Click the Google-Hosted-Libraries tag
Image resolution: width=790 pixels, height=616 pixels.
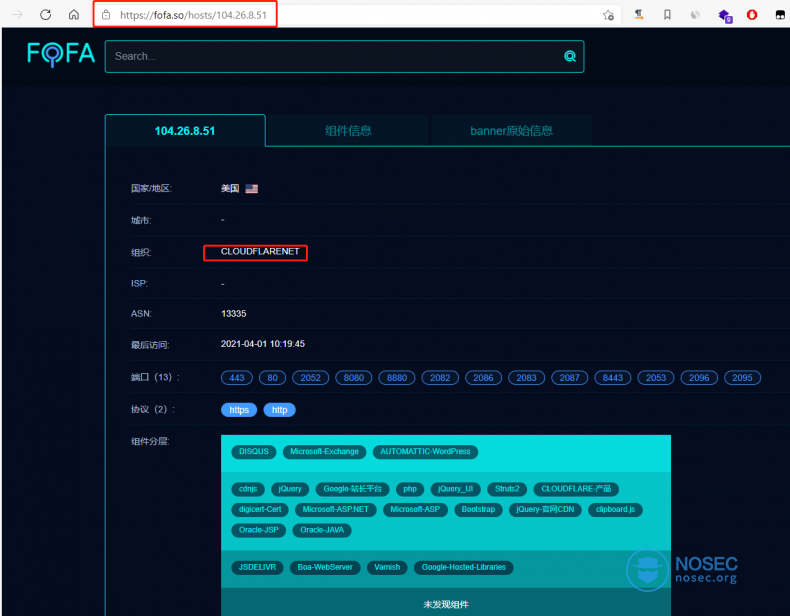coord(464,568)
